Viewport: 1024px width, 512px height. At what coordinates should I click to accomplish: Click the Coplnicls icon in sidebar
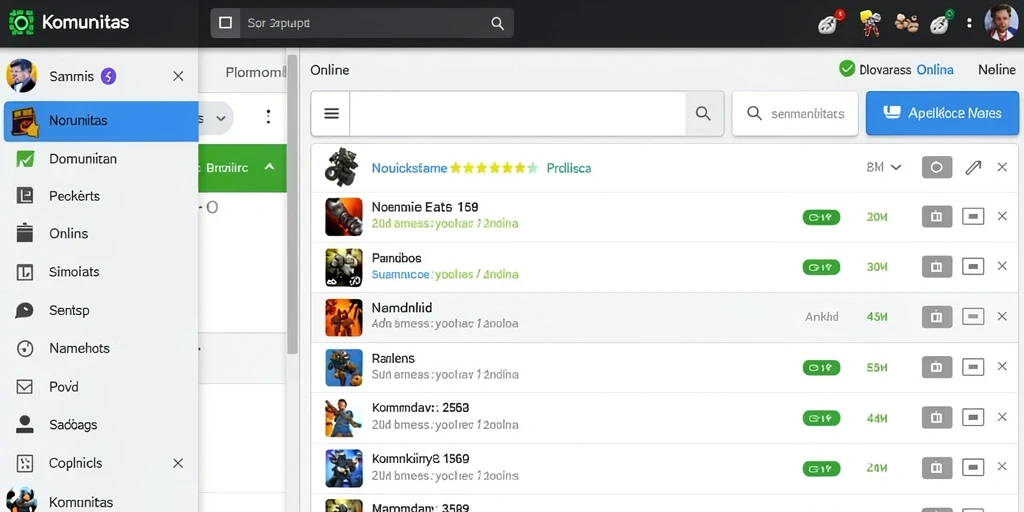click(x=25, y=463)
